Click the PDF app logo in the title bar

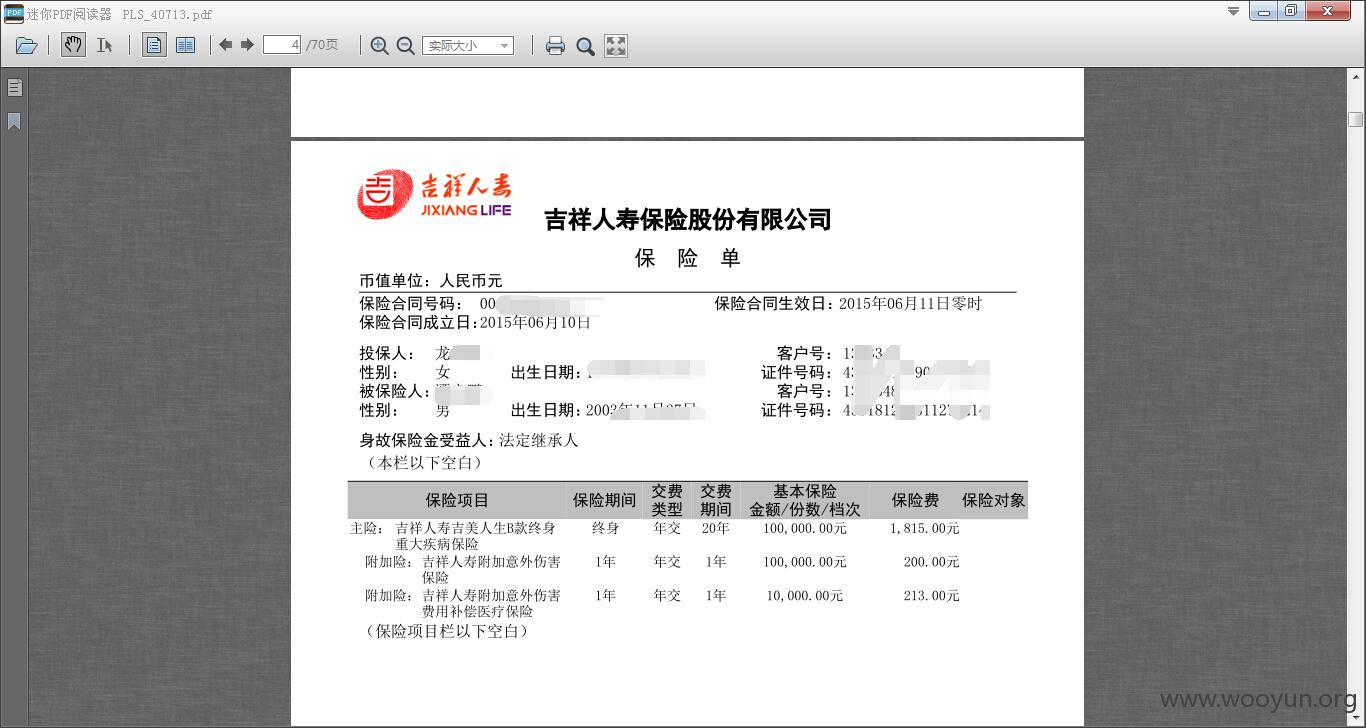tap(12, 13)
